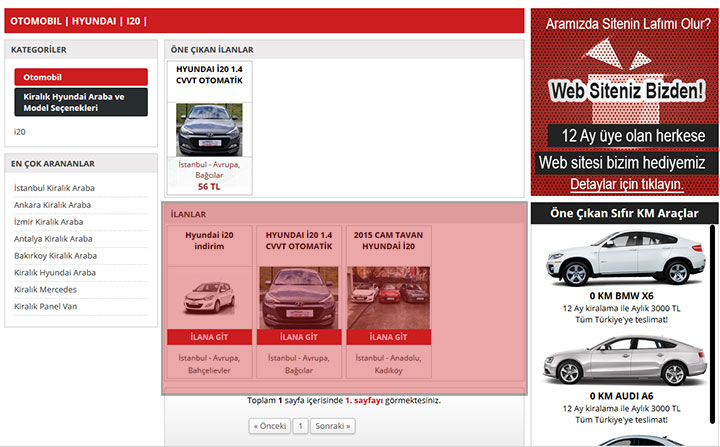720x447 pixels.
Task: Select İstanbul - Anadolu, Kadıköy location text
Action: [x=388, y=364]
